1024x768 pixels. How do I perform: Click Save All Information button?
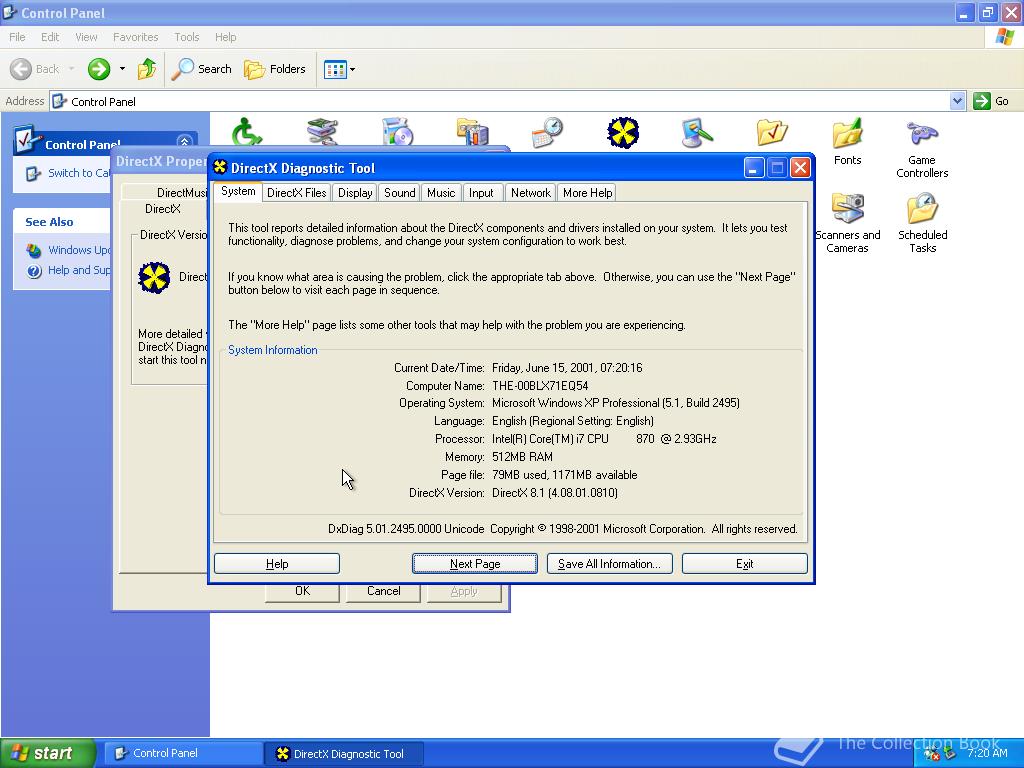point(609,564)
